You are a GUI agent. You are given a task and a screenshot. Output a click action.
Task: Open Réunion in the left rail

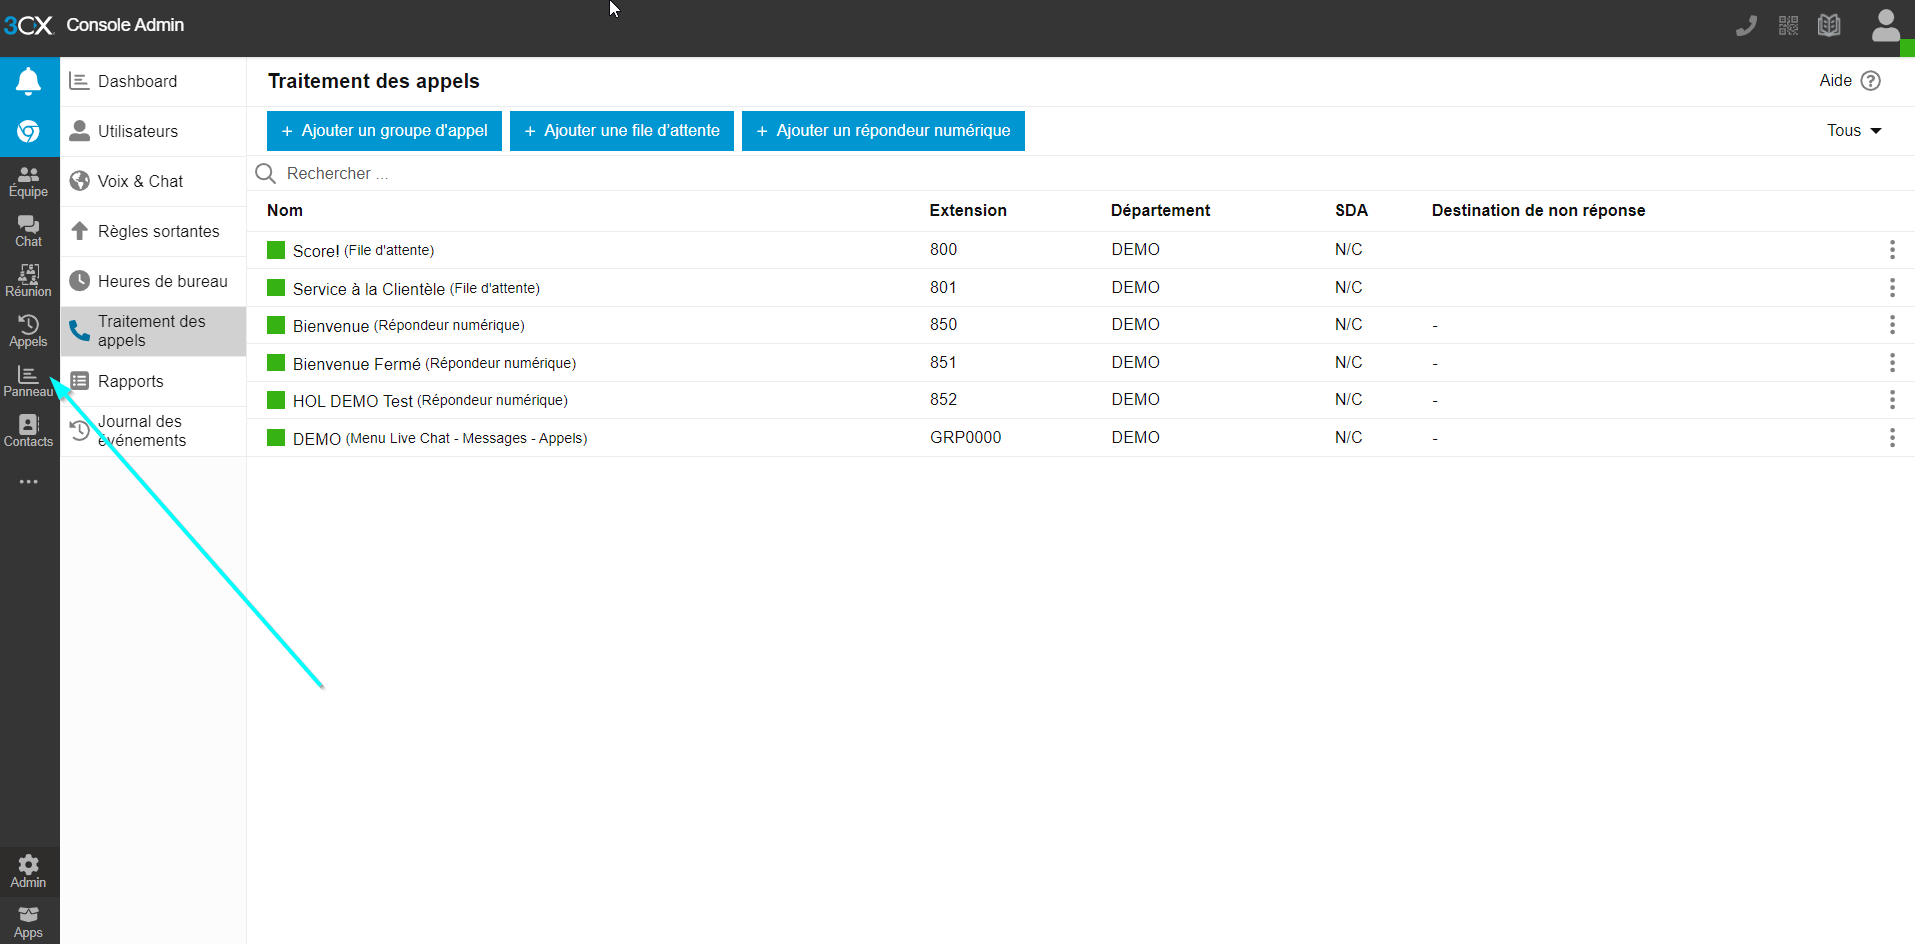(x=29, y=282)
